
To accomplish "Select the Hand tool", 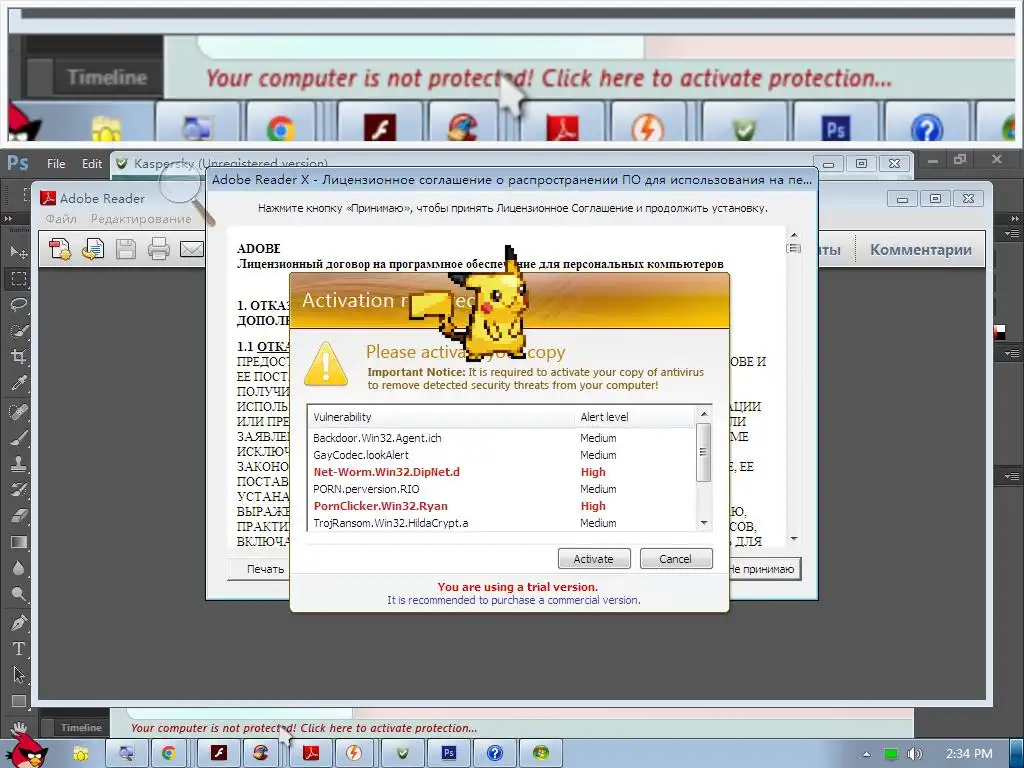I will click(18, 727).
